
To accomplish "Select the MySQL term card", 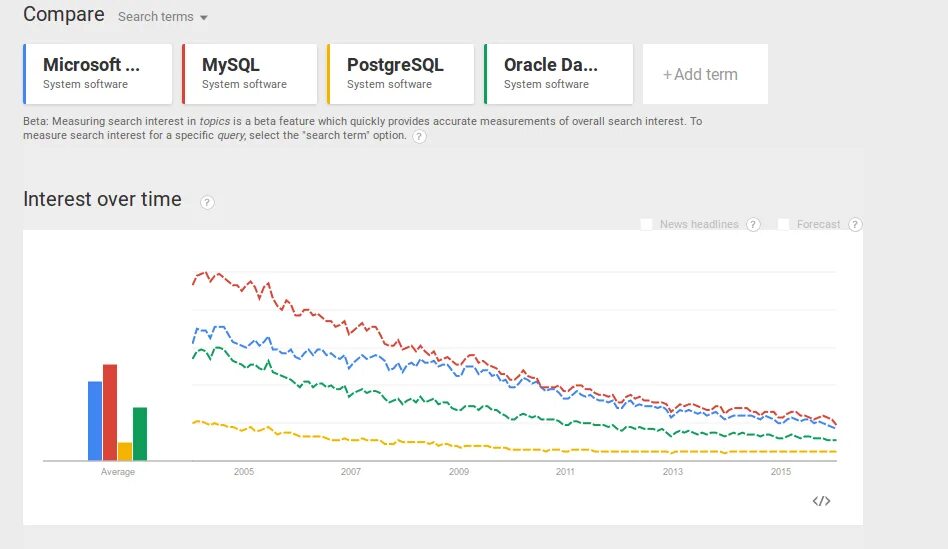I will (x=250, y=74).
